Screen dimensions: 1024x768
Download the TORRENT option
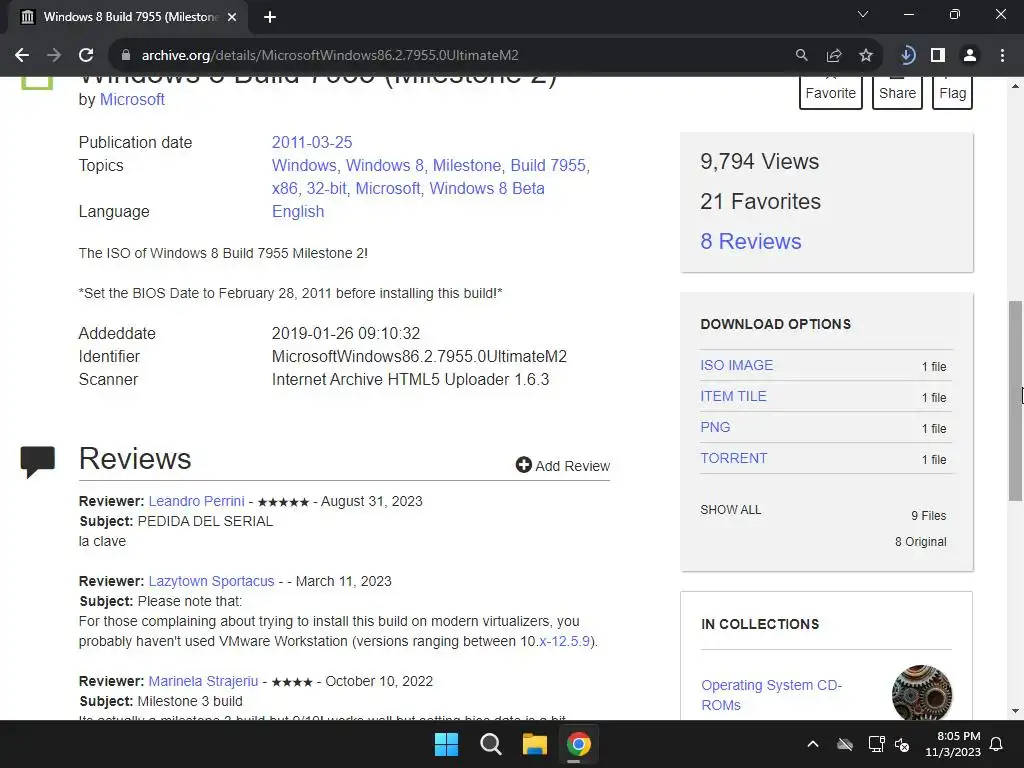[734, 458]
